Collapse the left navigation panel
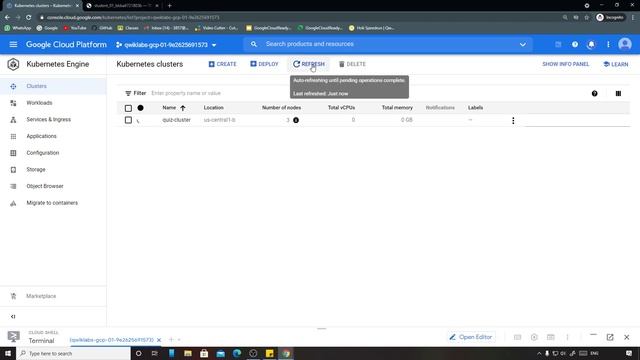This screenshot has height=360, width=640. [13, 316]
